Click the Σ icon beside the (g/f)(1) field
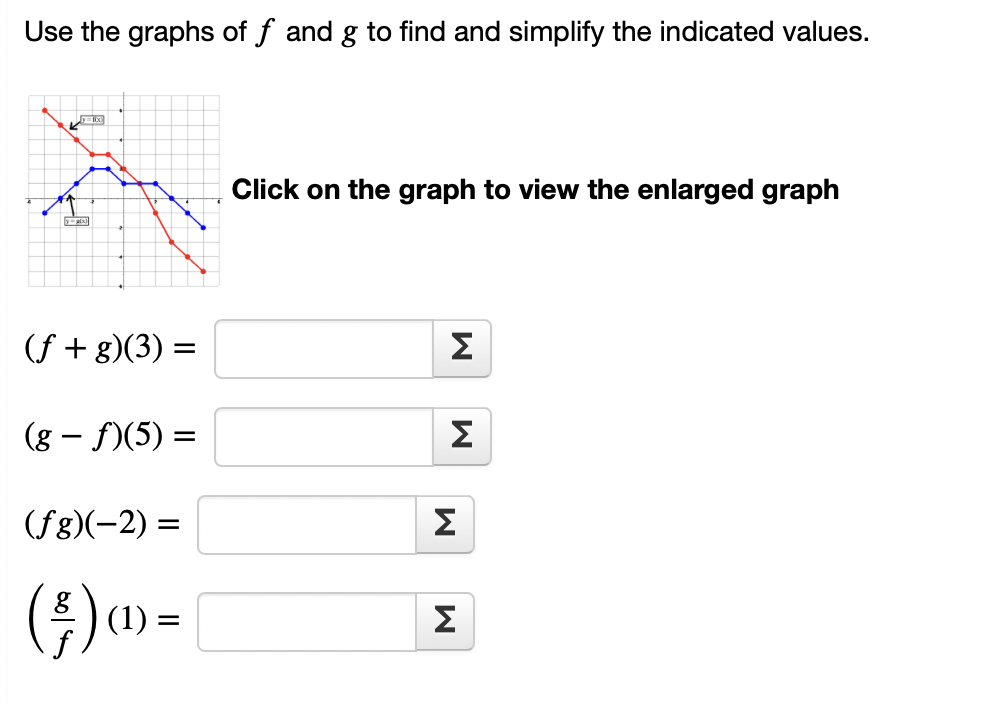This screenshot has width=992, height=704. (446, 622)
